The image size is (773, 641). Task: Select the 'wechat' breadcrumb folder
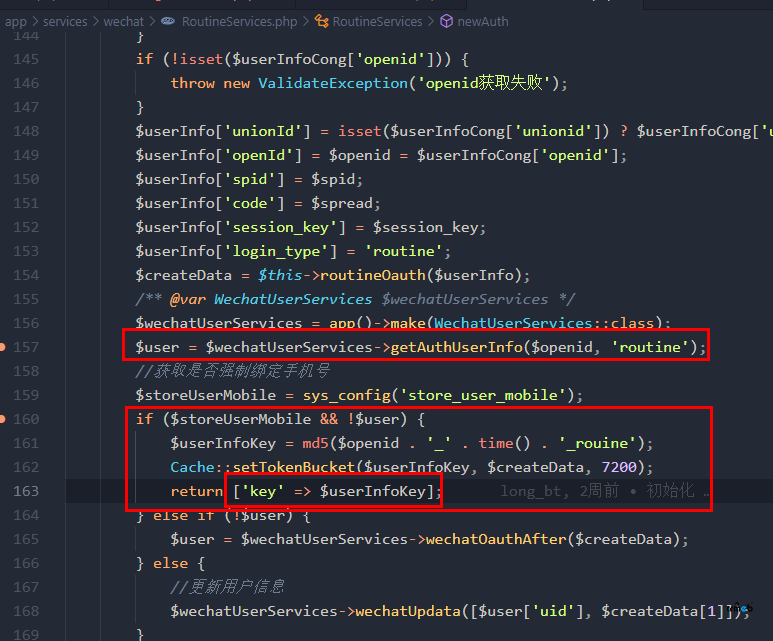124,22
